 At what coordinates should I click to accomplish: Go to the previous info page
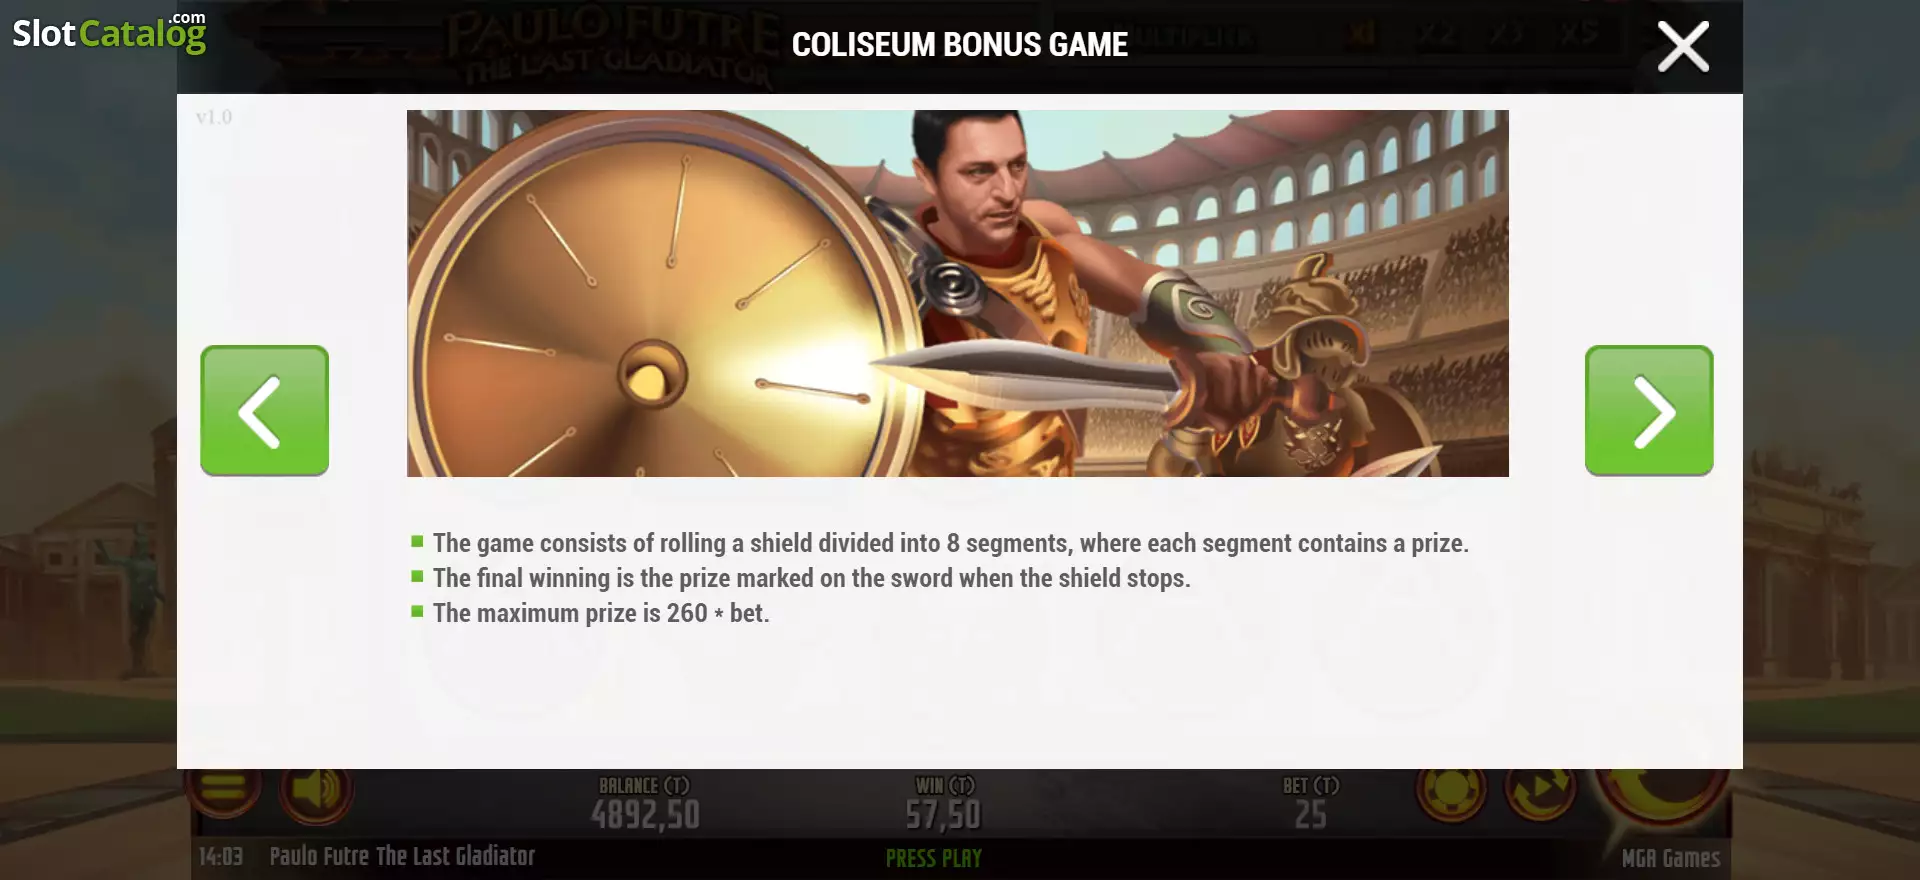click(265, 410)
